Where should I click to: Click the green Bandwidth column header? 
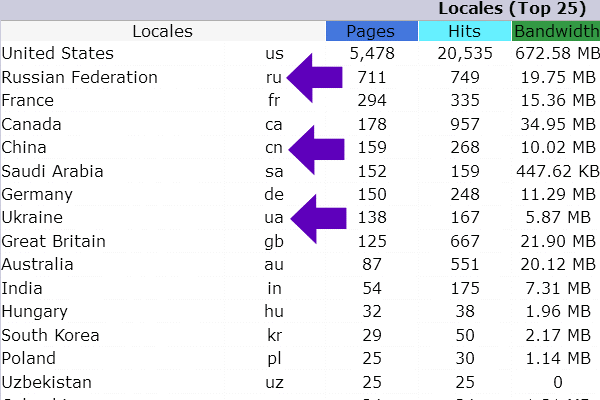click(x=556, y=31)
